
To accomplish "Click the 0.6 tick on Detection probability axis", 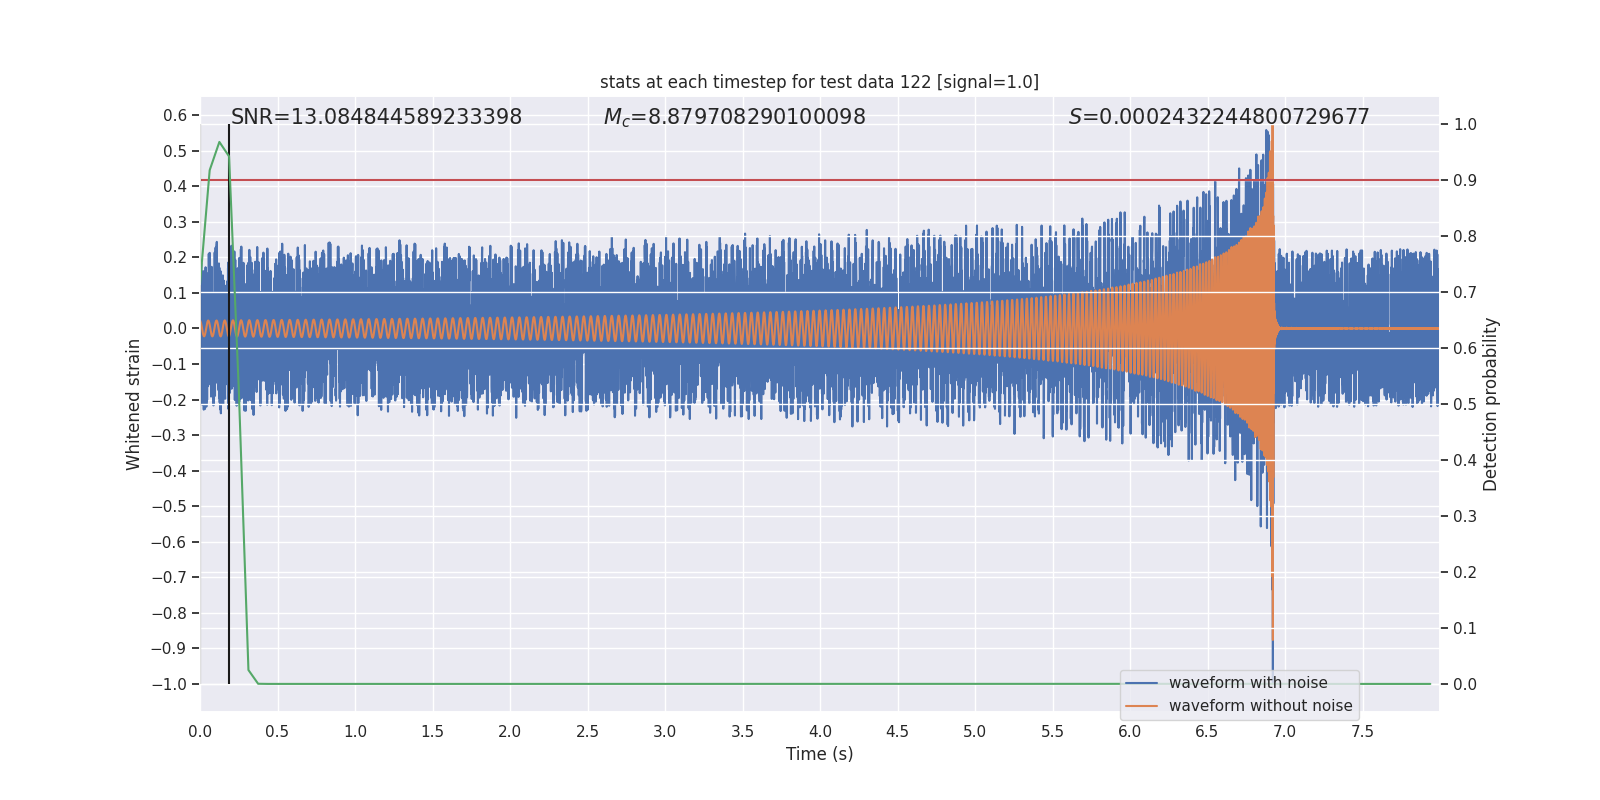I will [x=1465, y=349].
